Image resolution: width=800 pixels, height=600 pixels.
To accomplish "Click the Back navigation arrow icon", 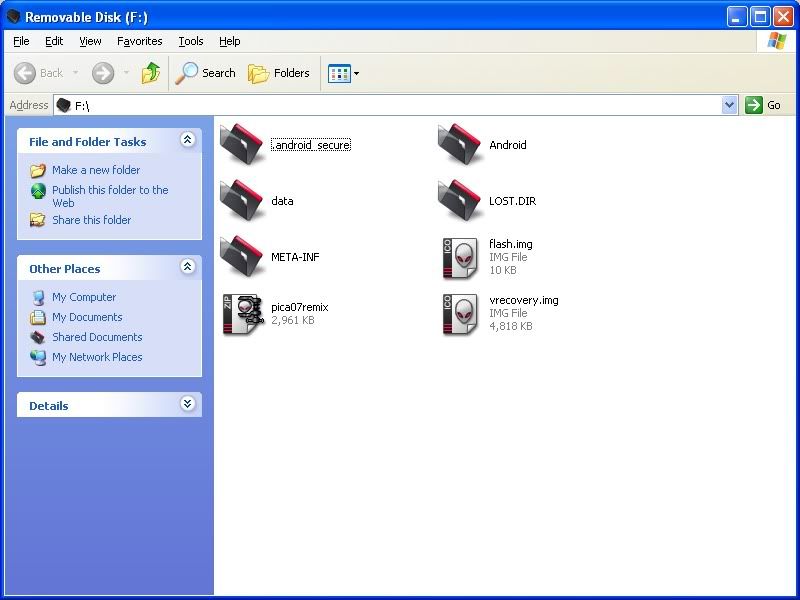I will [x=24, y=73].
